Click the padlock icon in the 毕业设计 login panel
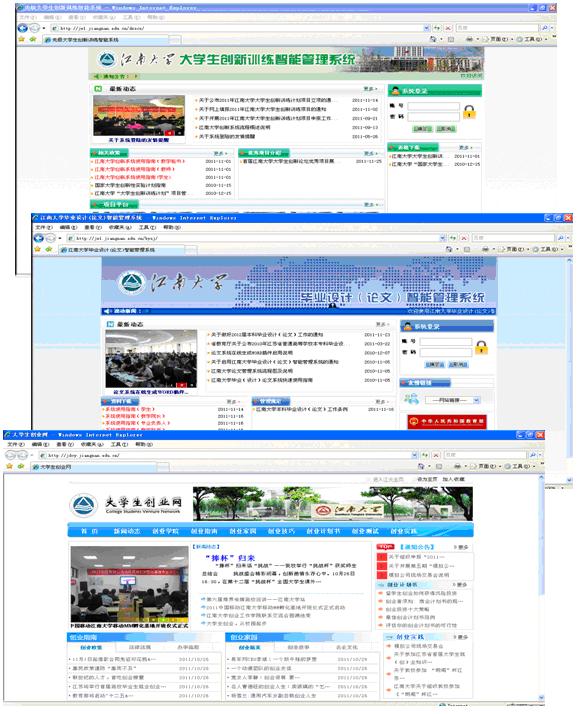 (481, 347)
